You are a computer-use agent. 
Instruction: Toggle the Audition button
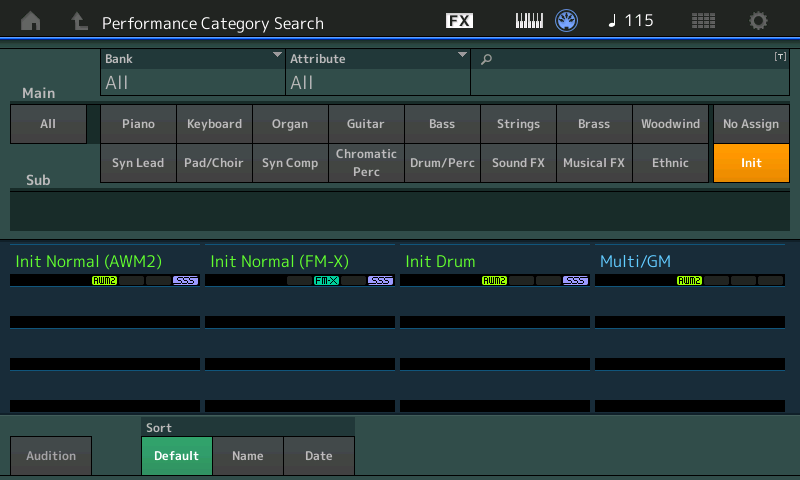click(51, 456)
